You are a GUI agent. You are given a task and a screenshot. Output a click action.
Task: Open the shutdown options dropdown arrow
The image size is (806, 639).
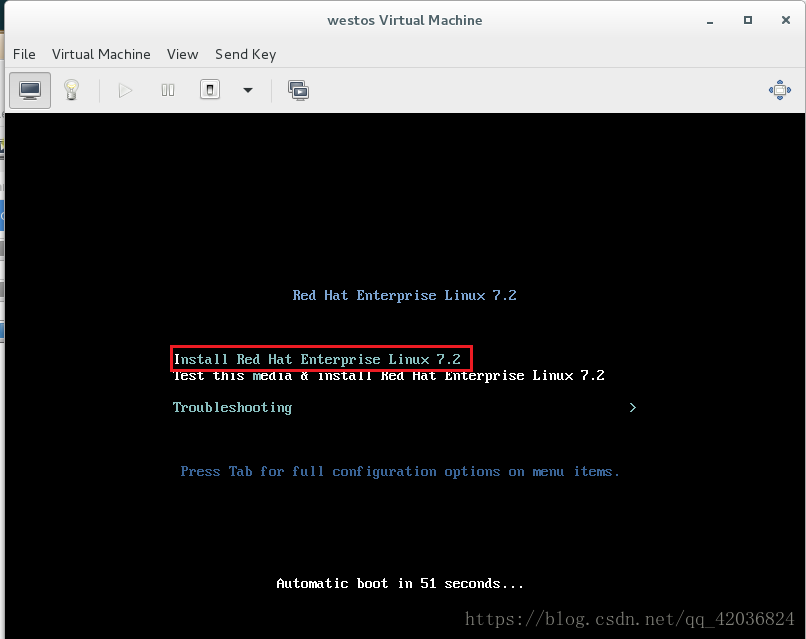(x=248, y=90)
